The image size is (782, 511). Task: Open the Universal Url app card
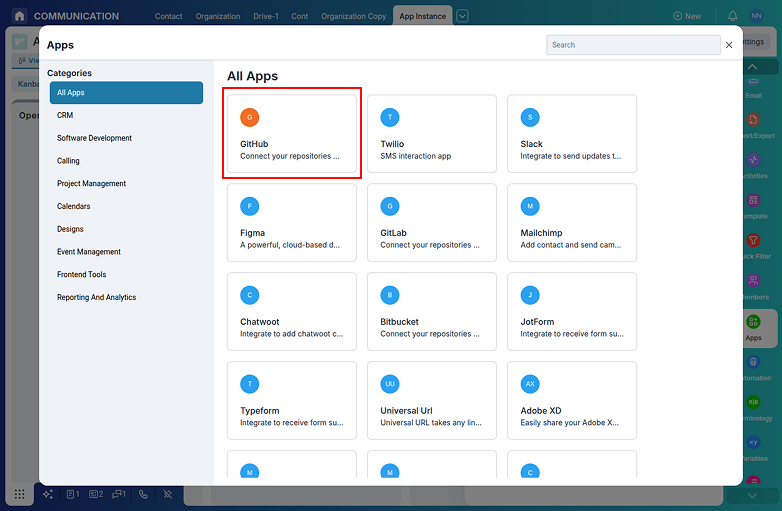(x=432, y=400)
